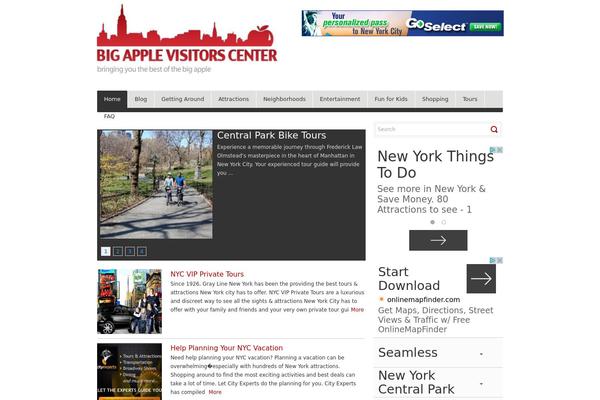
Task: Click the search magnifier icon
Action: pyautogui.click(x=494, y=129)
